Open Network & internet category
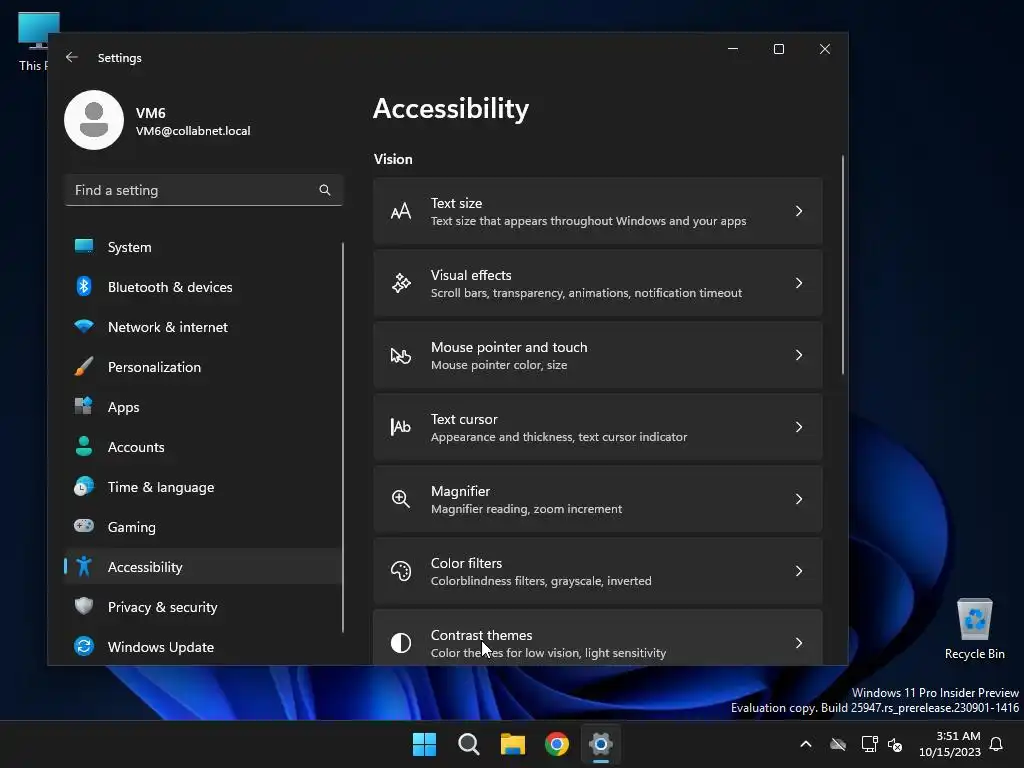The width and height of the screenshot is (1024, 768). (x=203, y=327)
